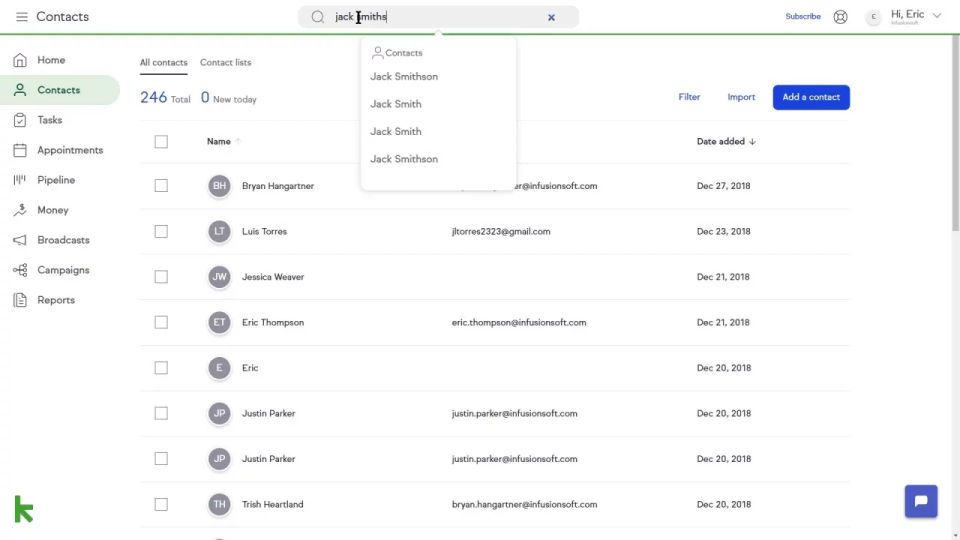Toggle the select-all contacts checkbox
This screenshot has width=960, height=540.
pyautogui.click(x=161, y=142)
